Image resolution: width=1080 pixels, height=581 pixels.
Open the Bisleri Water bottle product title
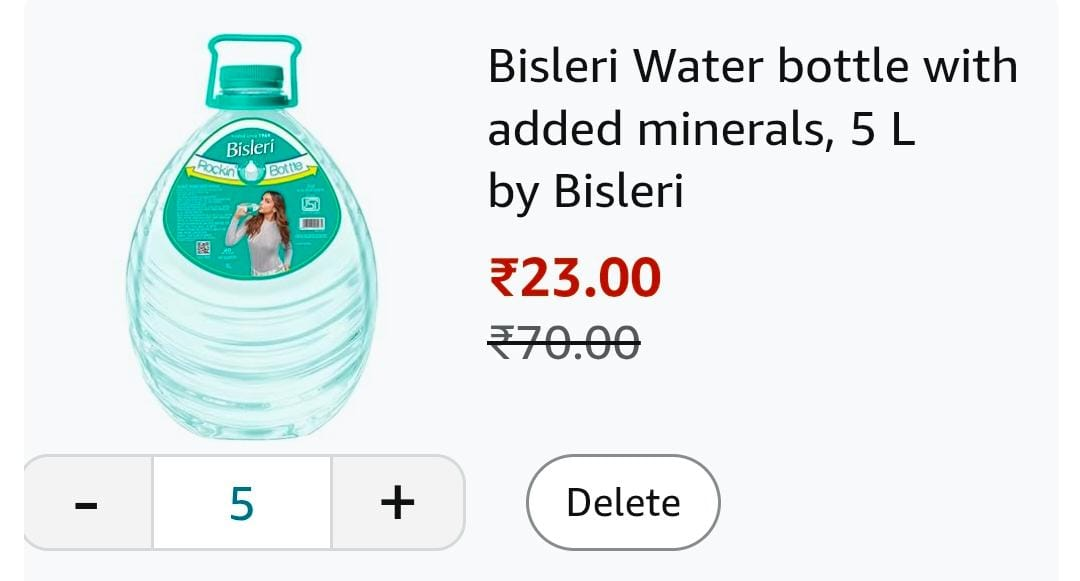tap(752, 68)
